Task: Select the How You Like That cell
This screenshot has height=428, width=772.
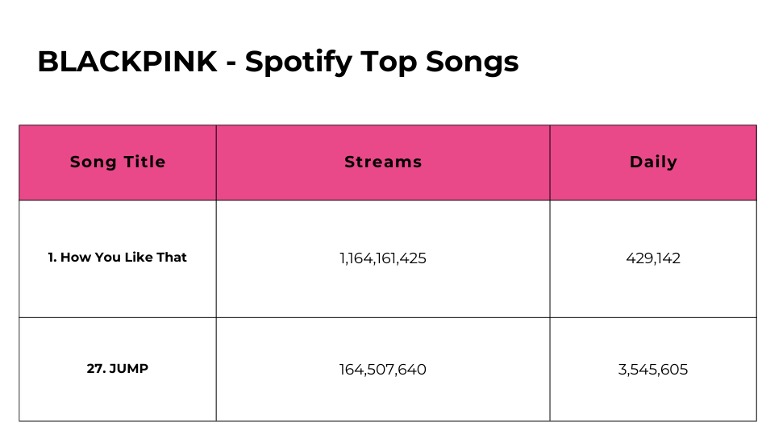Action: 117,257
